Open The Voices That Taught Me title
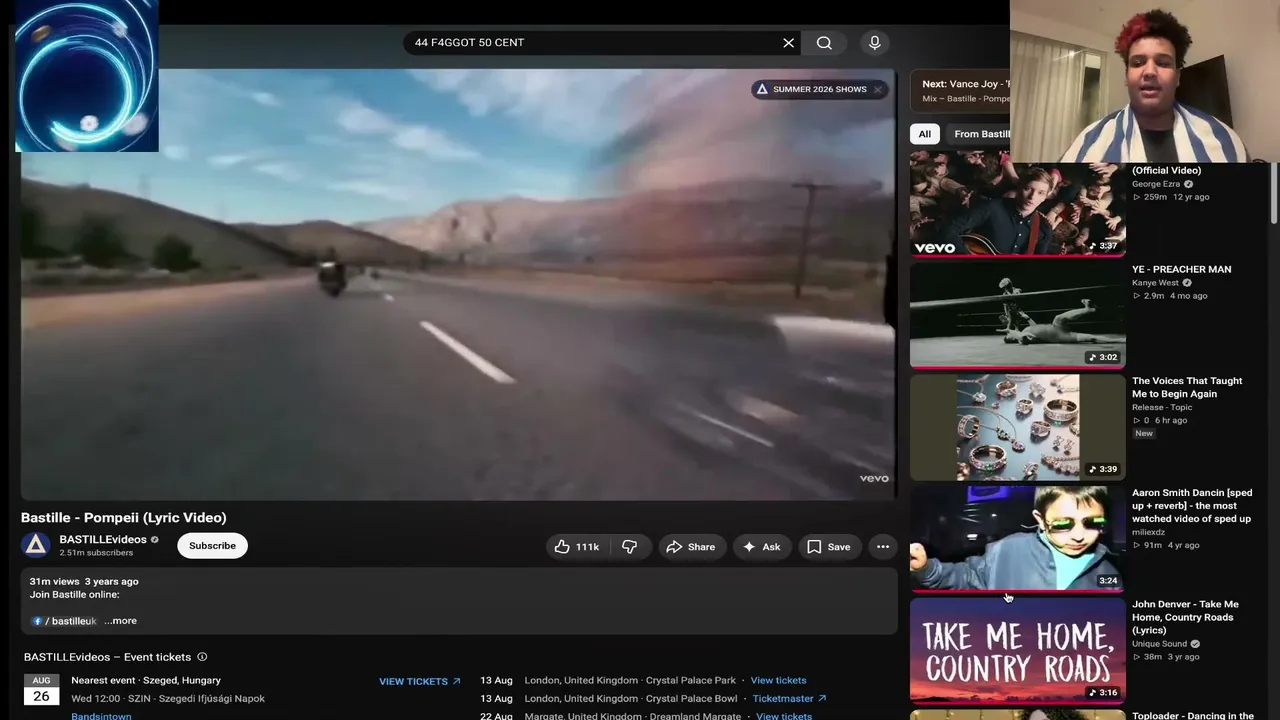This screenshot has width=1280, height=720. 1187,387
